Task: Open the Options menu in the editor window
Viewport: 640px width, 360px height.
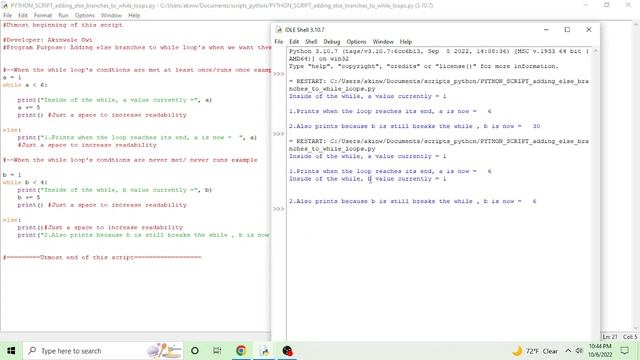Action: click(84, 15)
